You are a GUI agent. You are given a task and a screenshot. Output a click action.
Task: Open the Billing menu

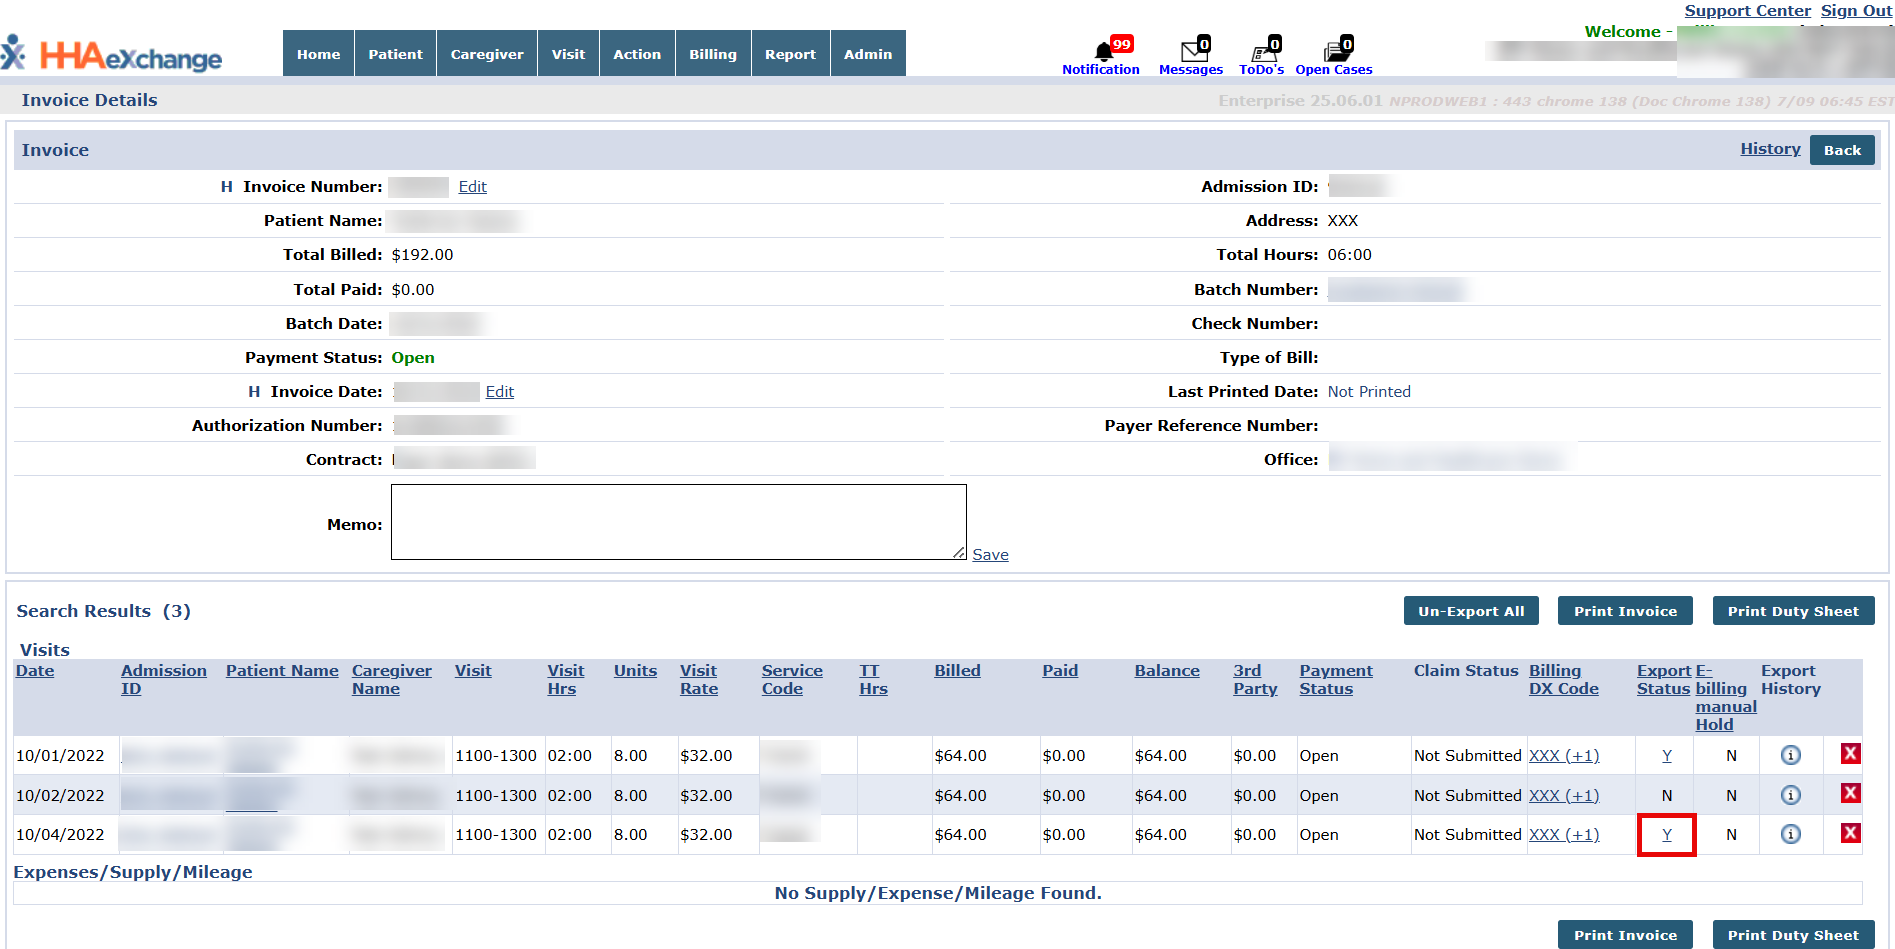pyautogui.click(x=713, y=54)
